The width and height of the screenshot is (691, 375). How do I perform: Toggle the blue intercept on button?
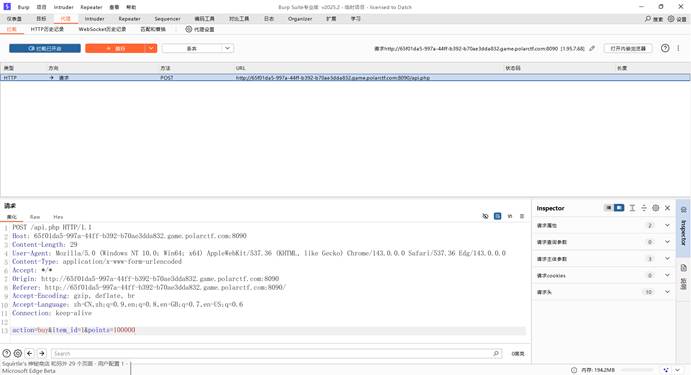[x=45, y=48]
